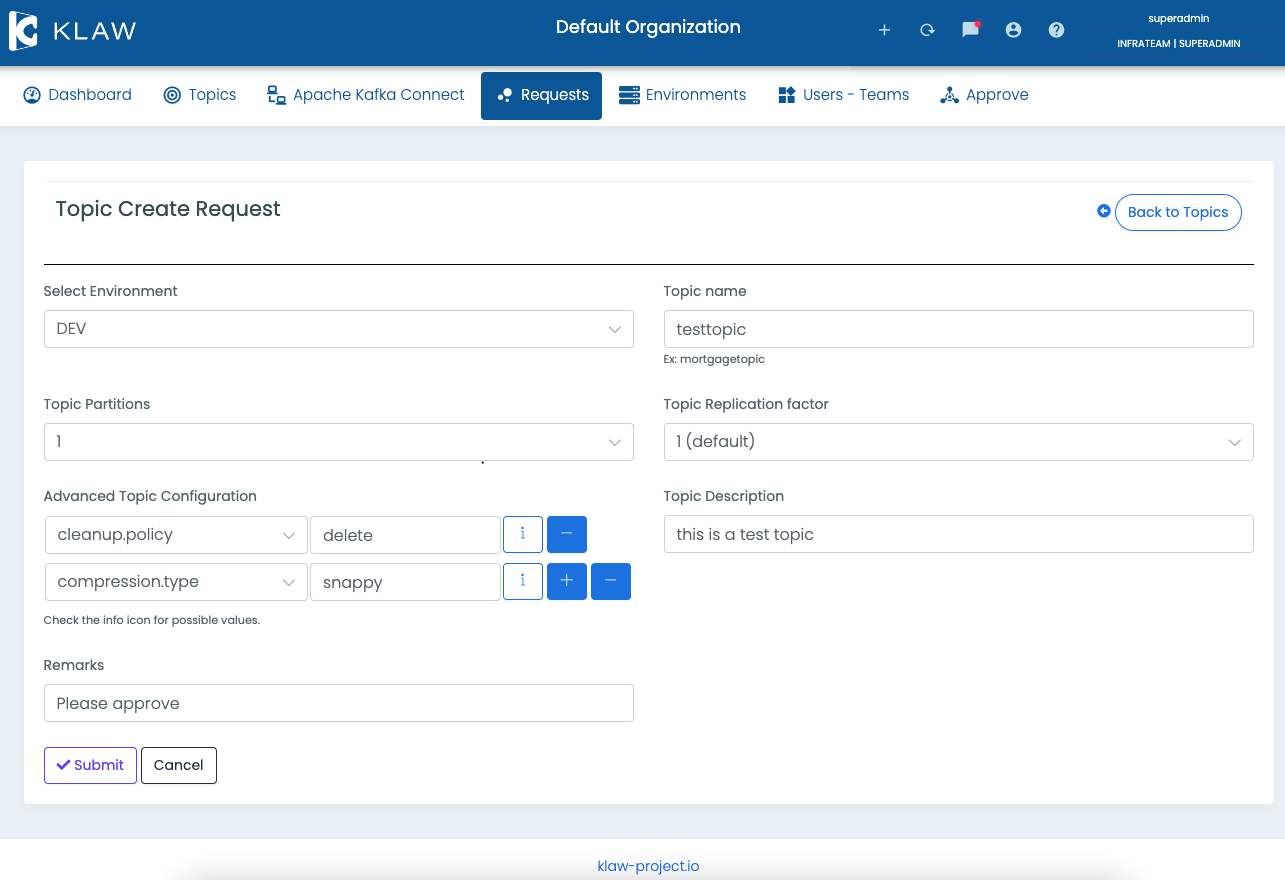Viewport: 1285px width, 880px height.
Task: Open the Topic Replication factor dropdown
Action: pyautogui.click(x=958, y=442)
